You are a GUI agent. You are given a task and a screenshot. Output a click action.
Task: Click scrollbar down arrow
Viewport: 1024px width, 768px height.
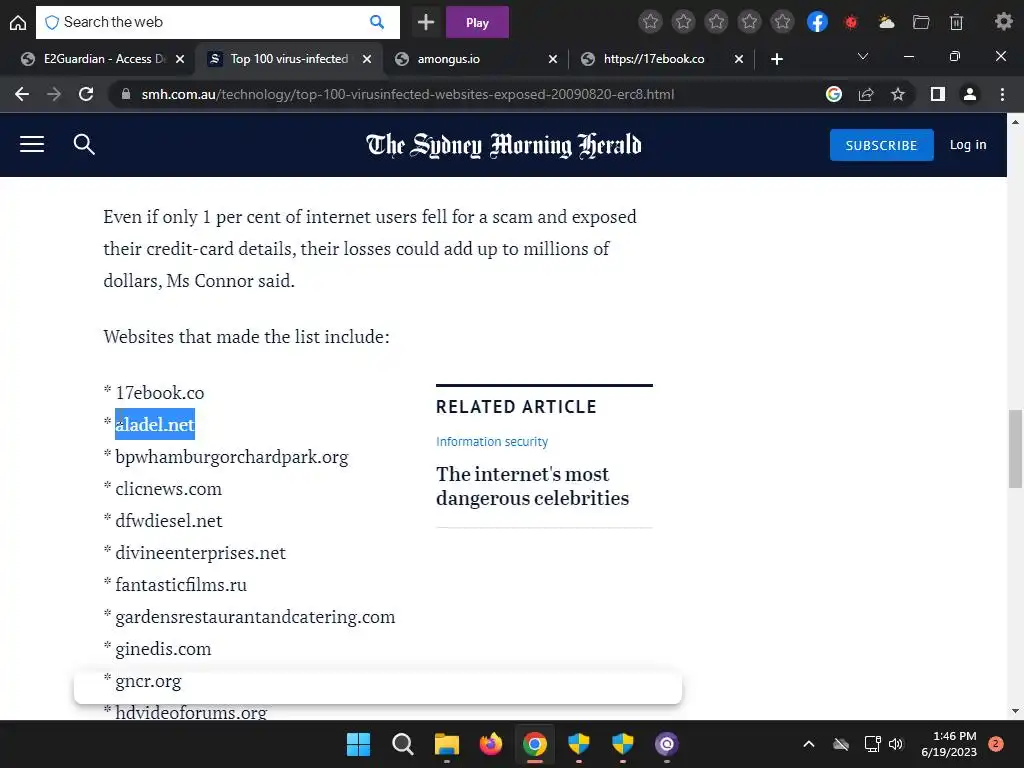coord(1015,711)
